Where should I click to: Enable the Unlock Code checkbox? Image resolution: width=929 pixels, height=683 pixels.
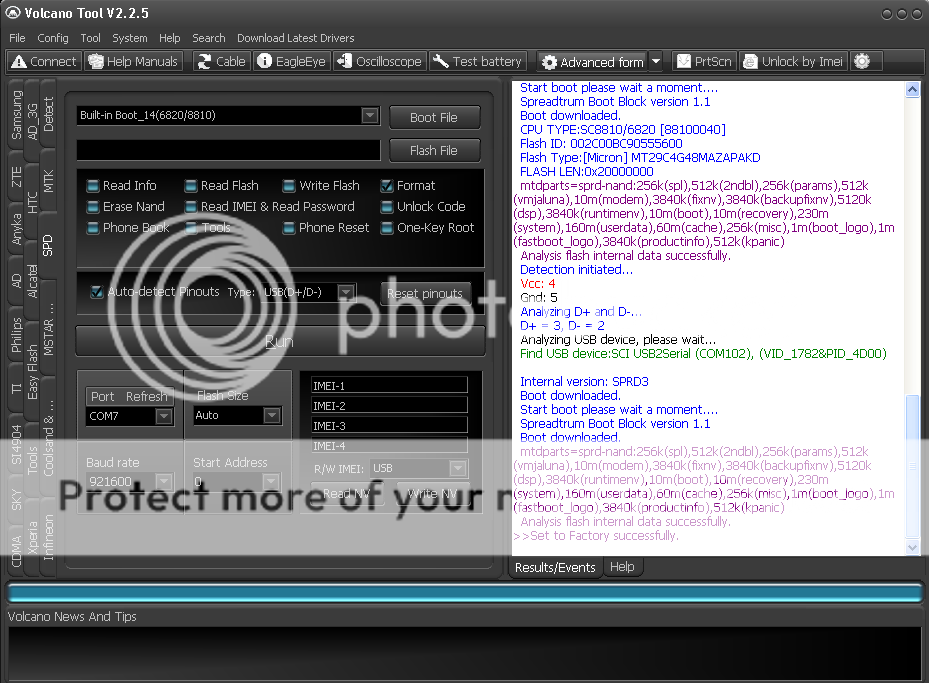coord(387,207)
